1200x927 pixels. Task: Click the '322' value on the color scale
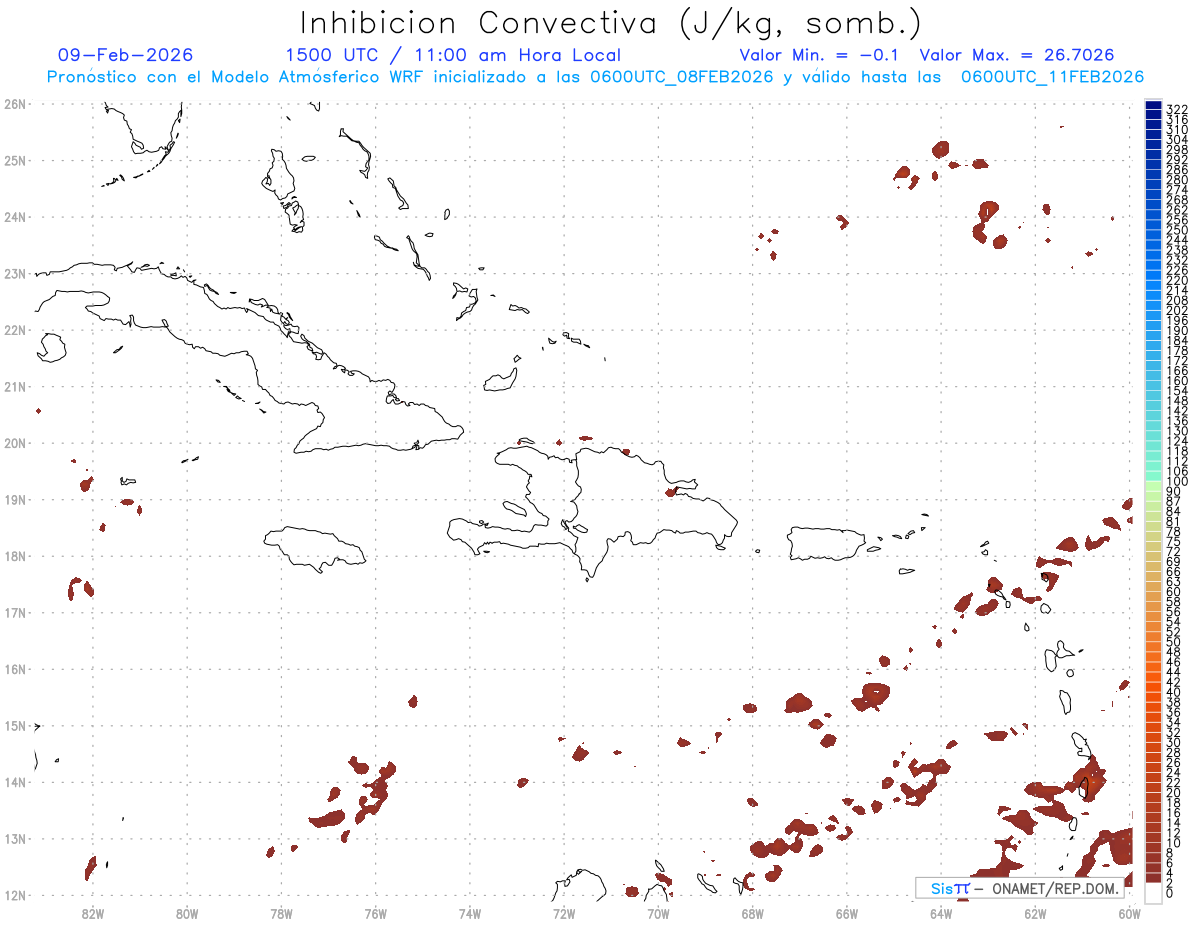1177,109
